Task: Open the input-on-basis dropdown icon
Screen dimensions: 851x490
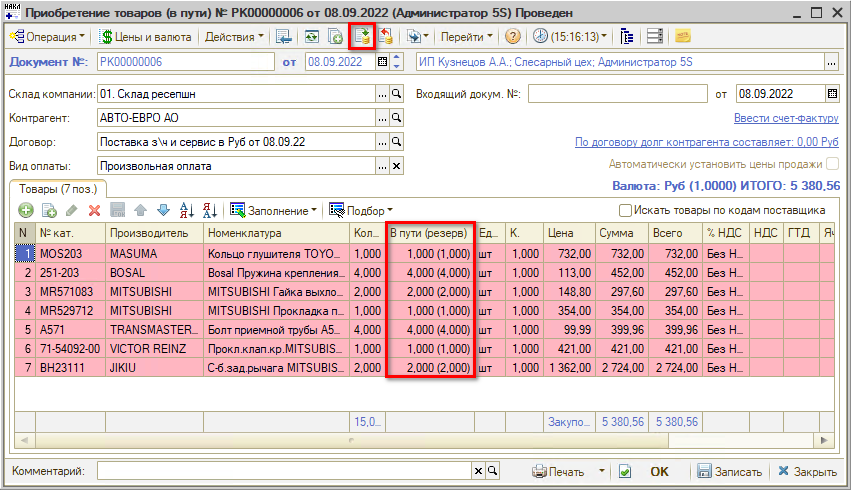Action: coord(417,37)
